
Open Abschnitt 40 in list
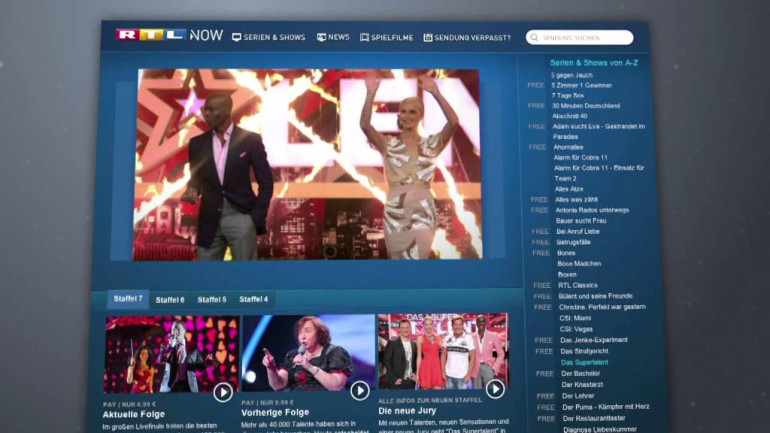point(570,116)
